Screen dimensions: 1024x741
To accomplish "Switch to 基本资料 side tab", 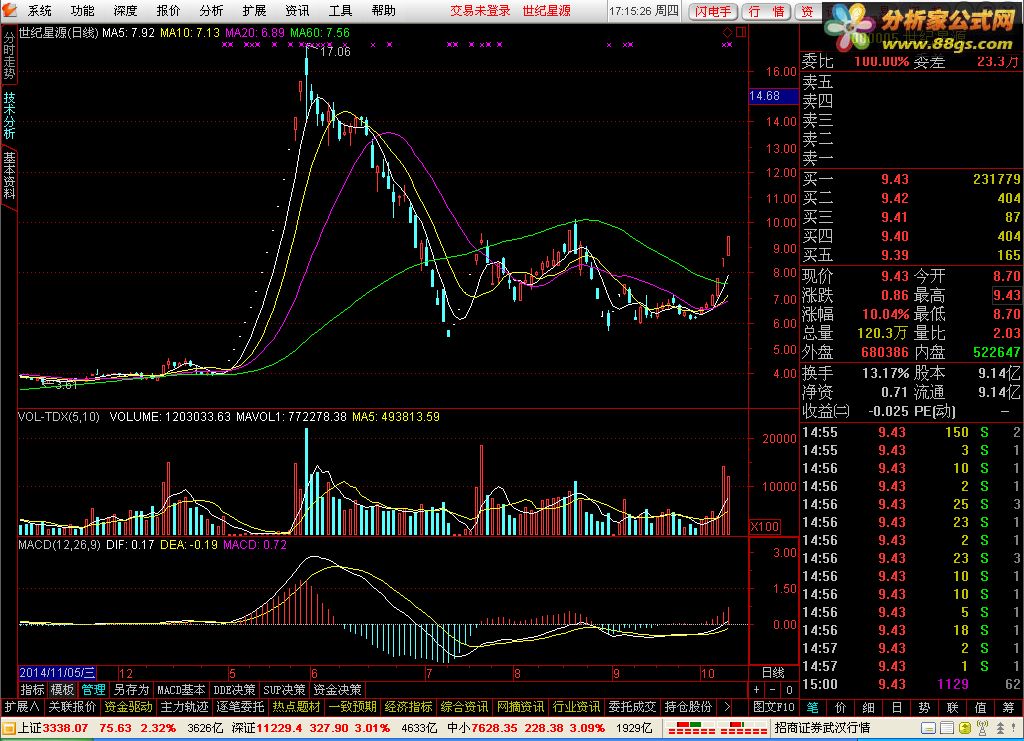I will (9, 175).
